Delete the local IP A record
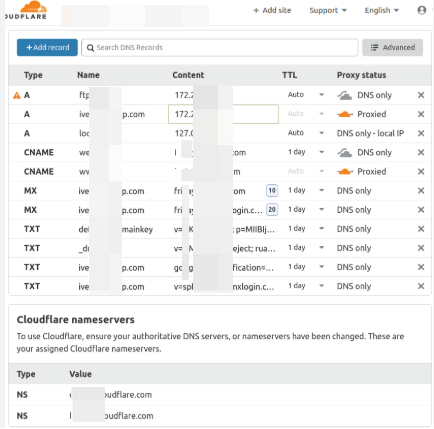This screenshot has height=429, width=434. 421,133
